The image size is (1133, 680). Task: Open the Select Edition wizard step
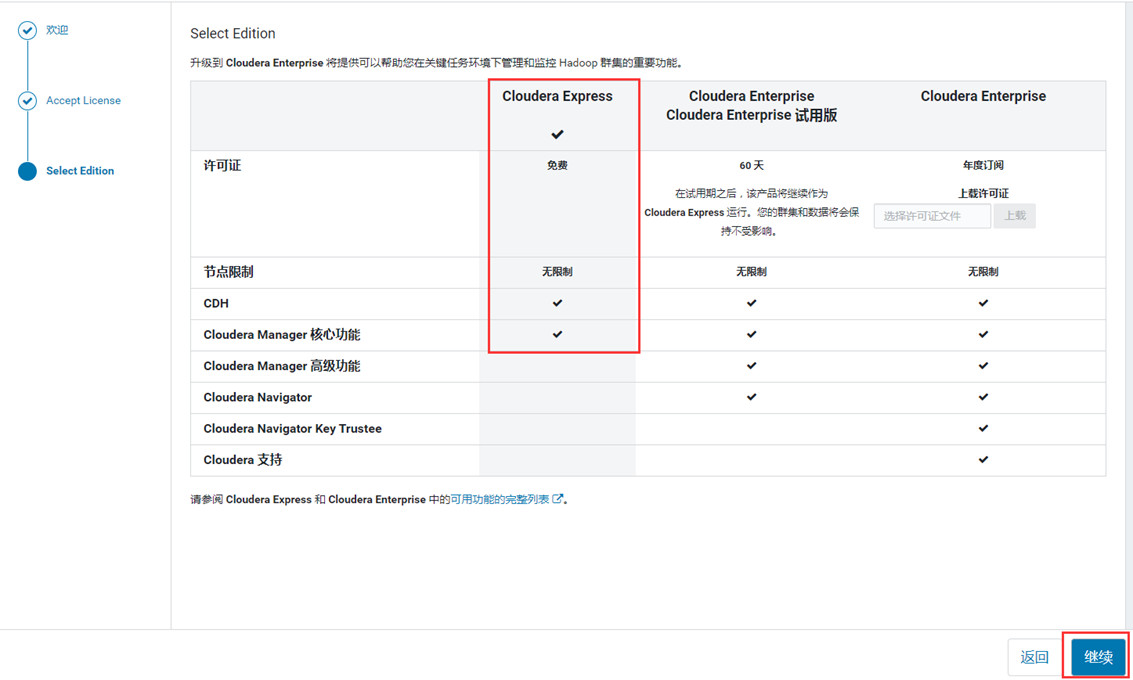click(80, 171)
